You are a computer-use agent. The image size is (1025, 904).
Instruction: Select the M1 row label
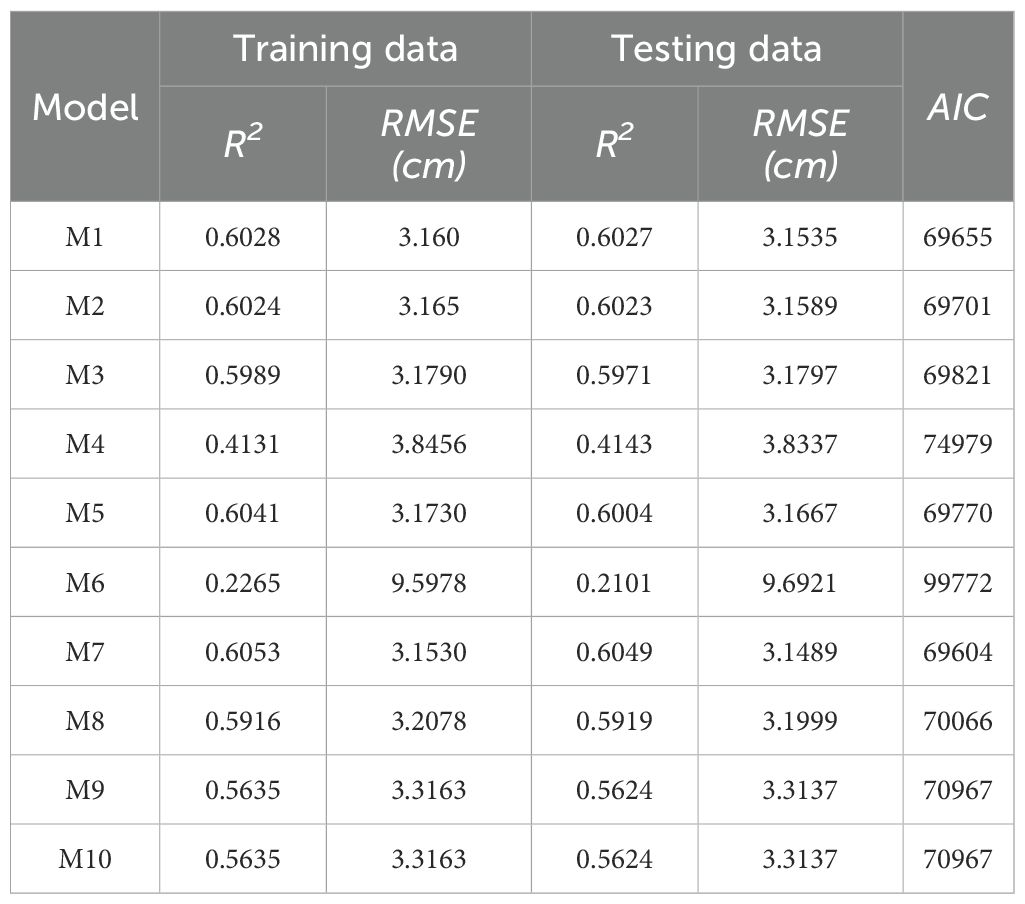[85, 237]
